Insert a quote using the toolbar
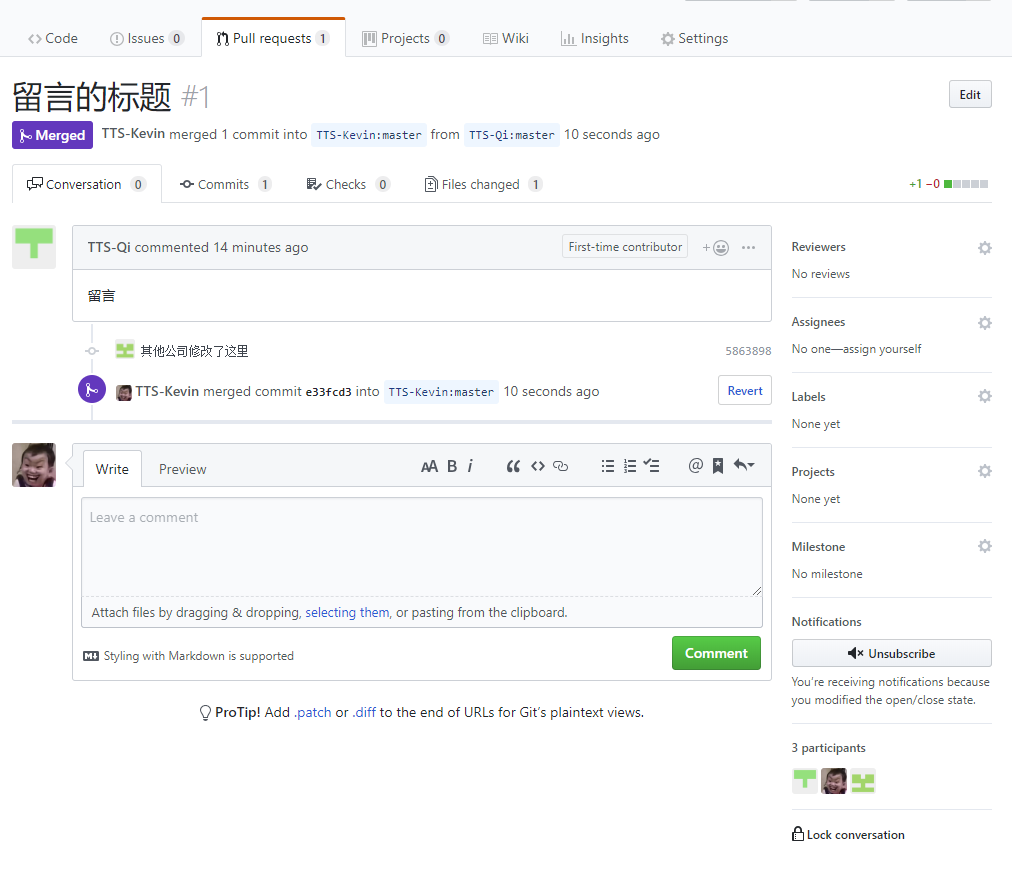 [x=513, y=467]
